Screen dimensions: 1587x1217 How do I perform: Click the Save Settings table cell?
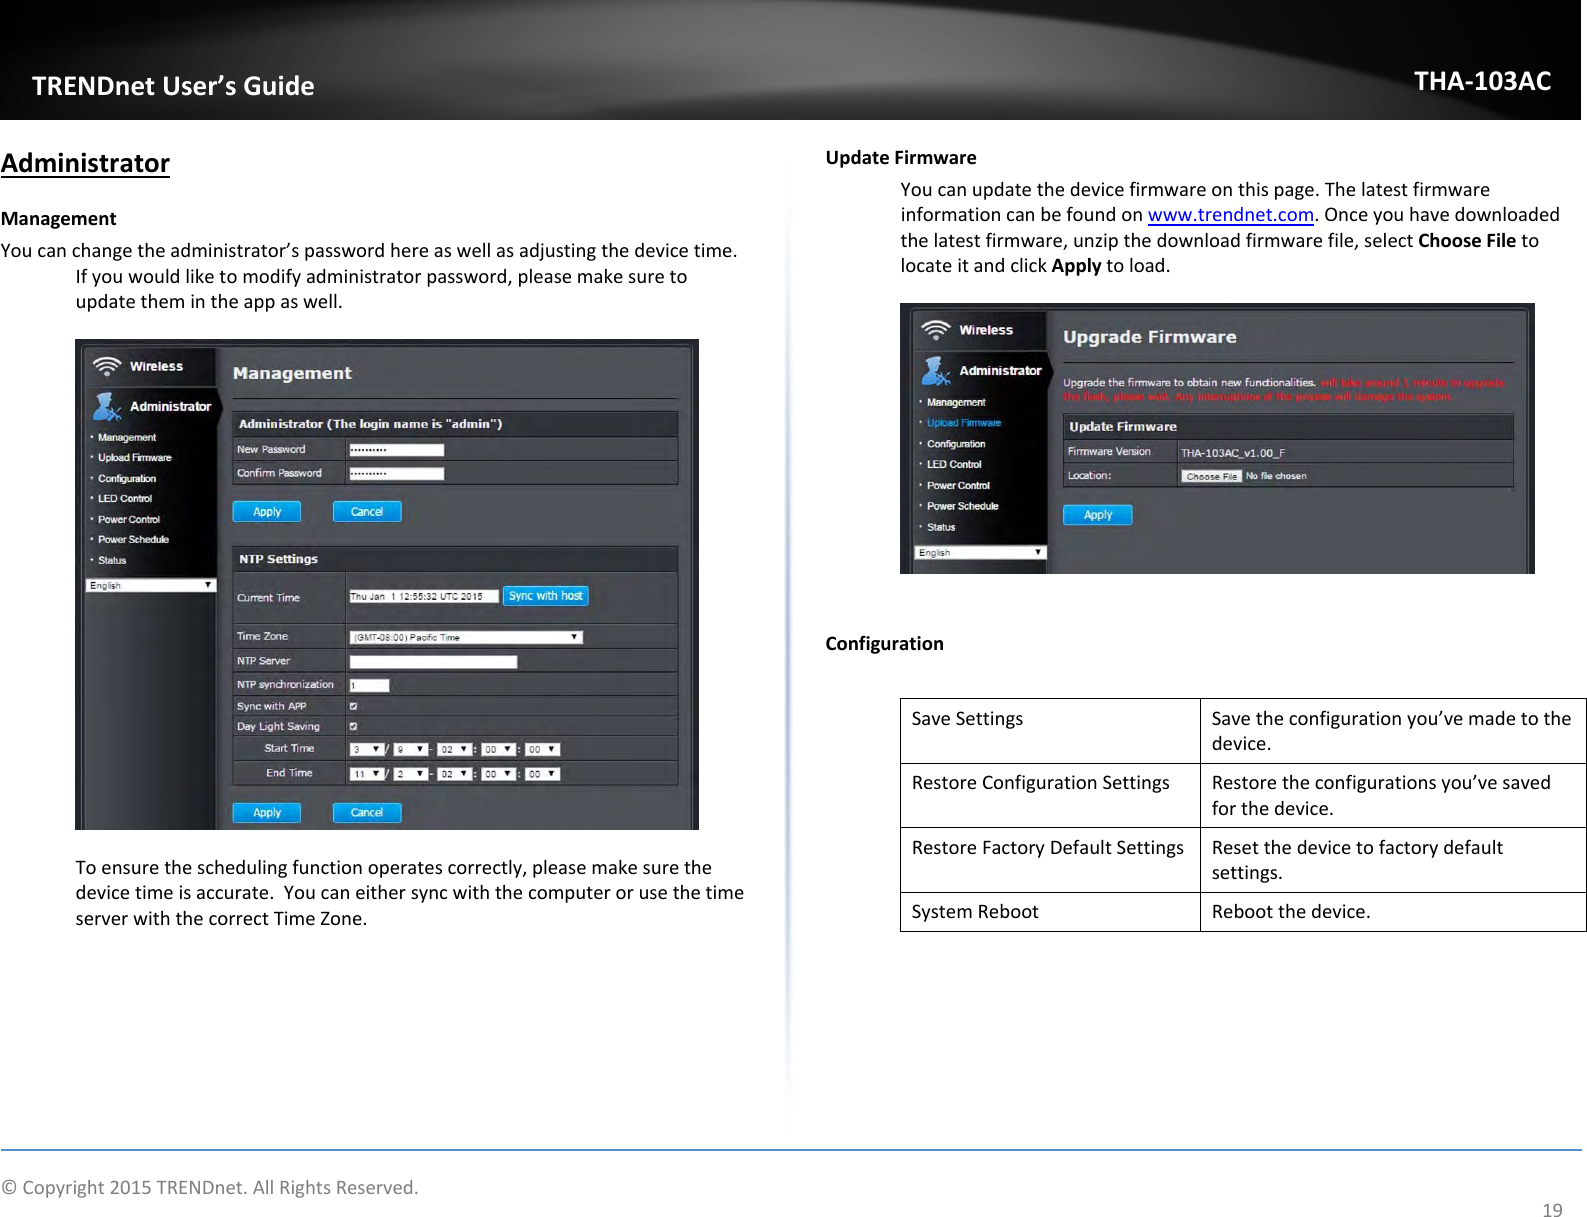1050,731
